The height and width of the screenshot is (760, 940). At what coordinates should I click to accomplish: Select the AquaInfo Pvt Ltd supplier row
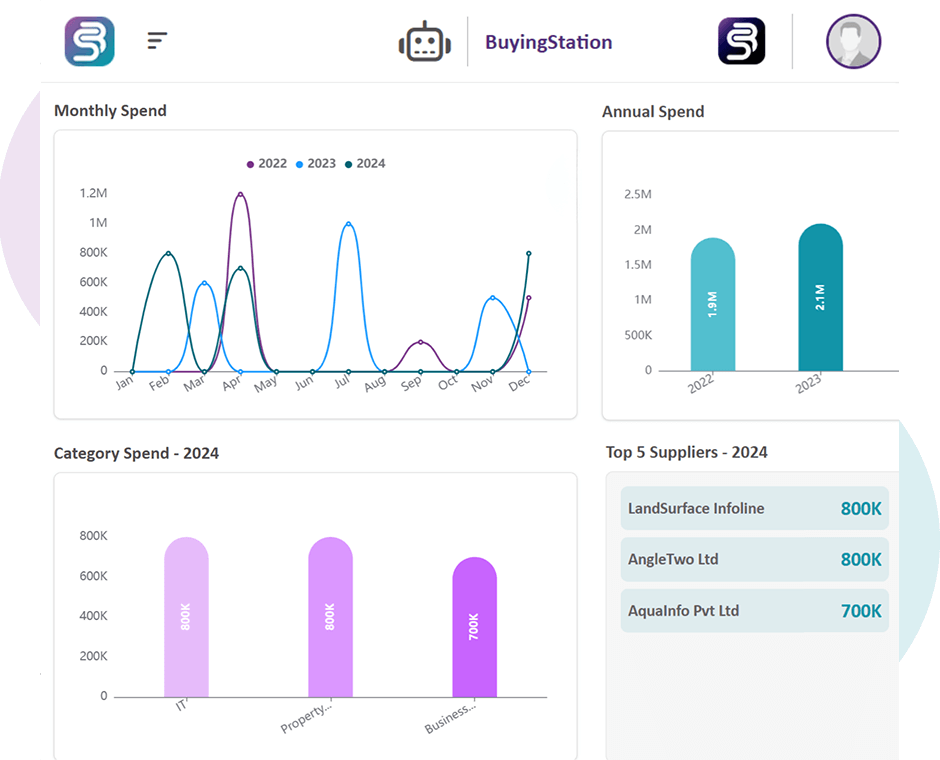coord(754,610)
